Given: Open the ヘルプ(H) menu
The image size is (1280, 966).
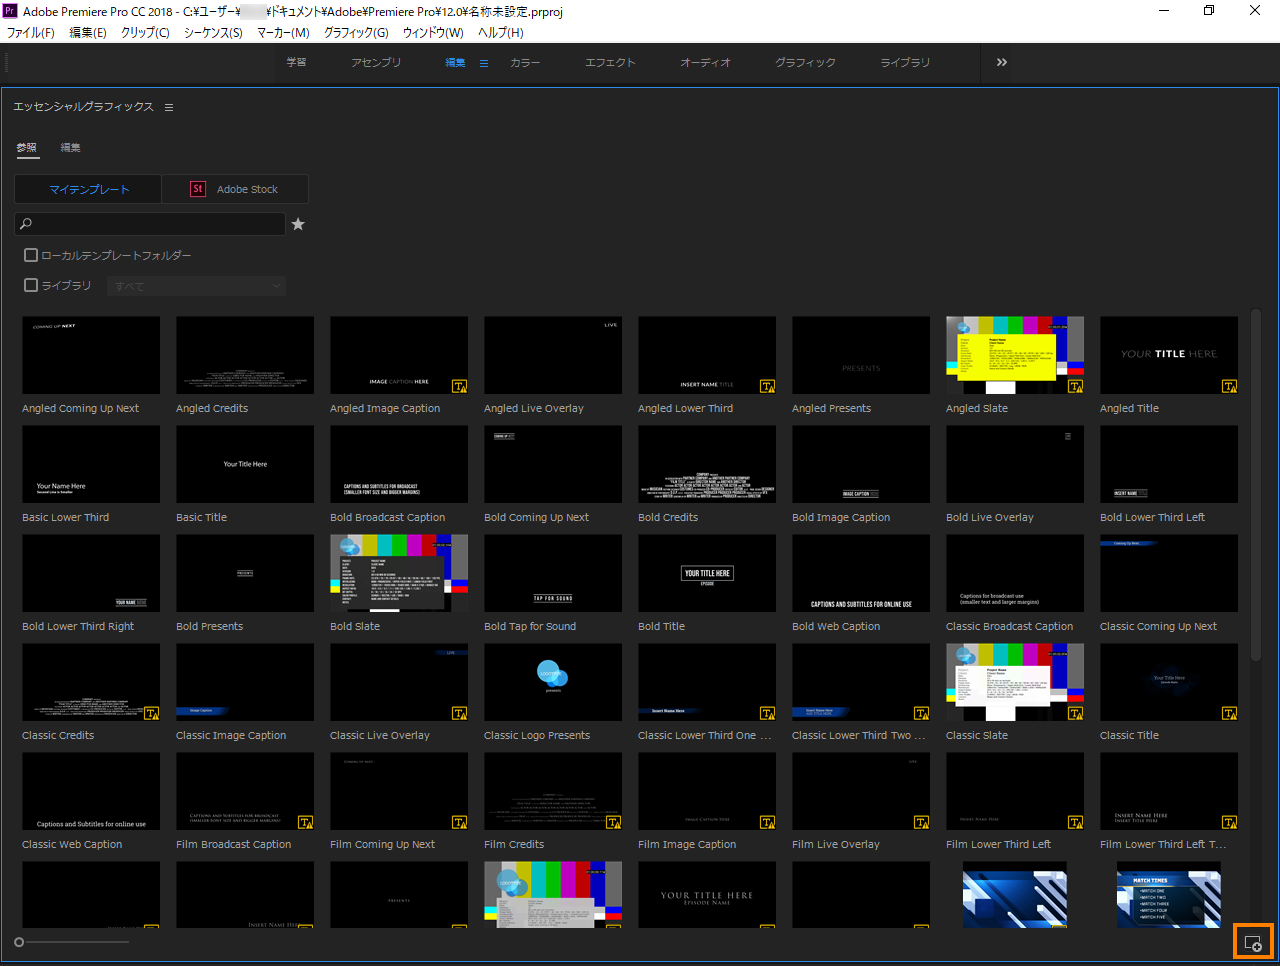Looking at the screenshot, I should 500,33.
